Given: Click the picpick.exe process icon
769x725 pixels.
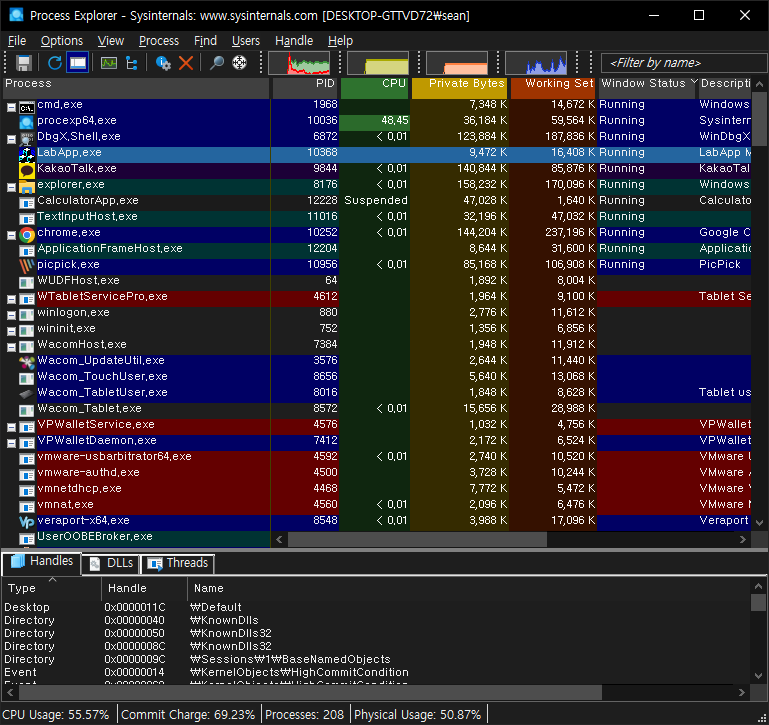Looking at the screenshot, I should 26,266.
